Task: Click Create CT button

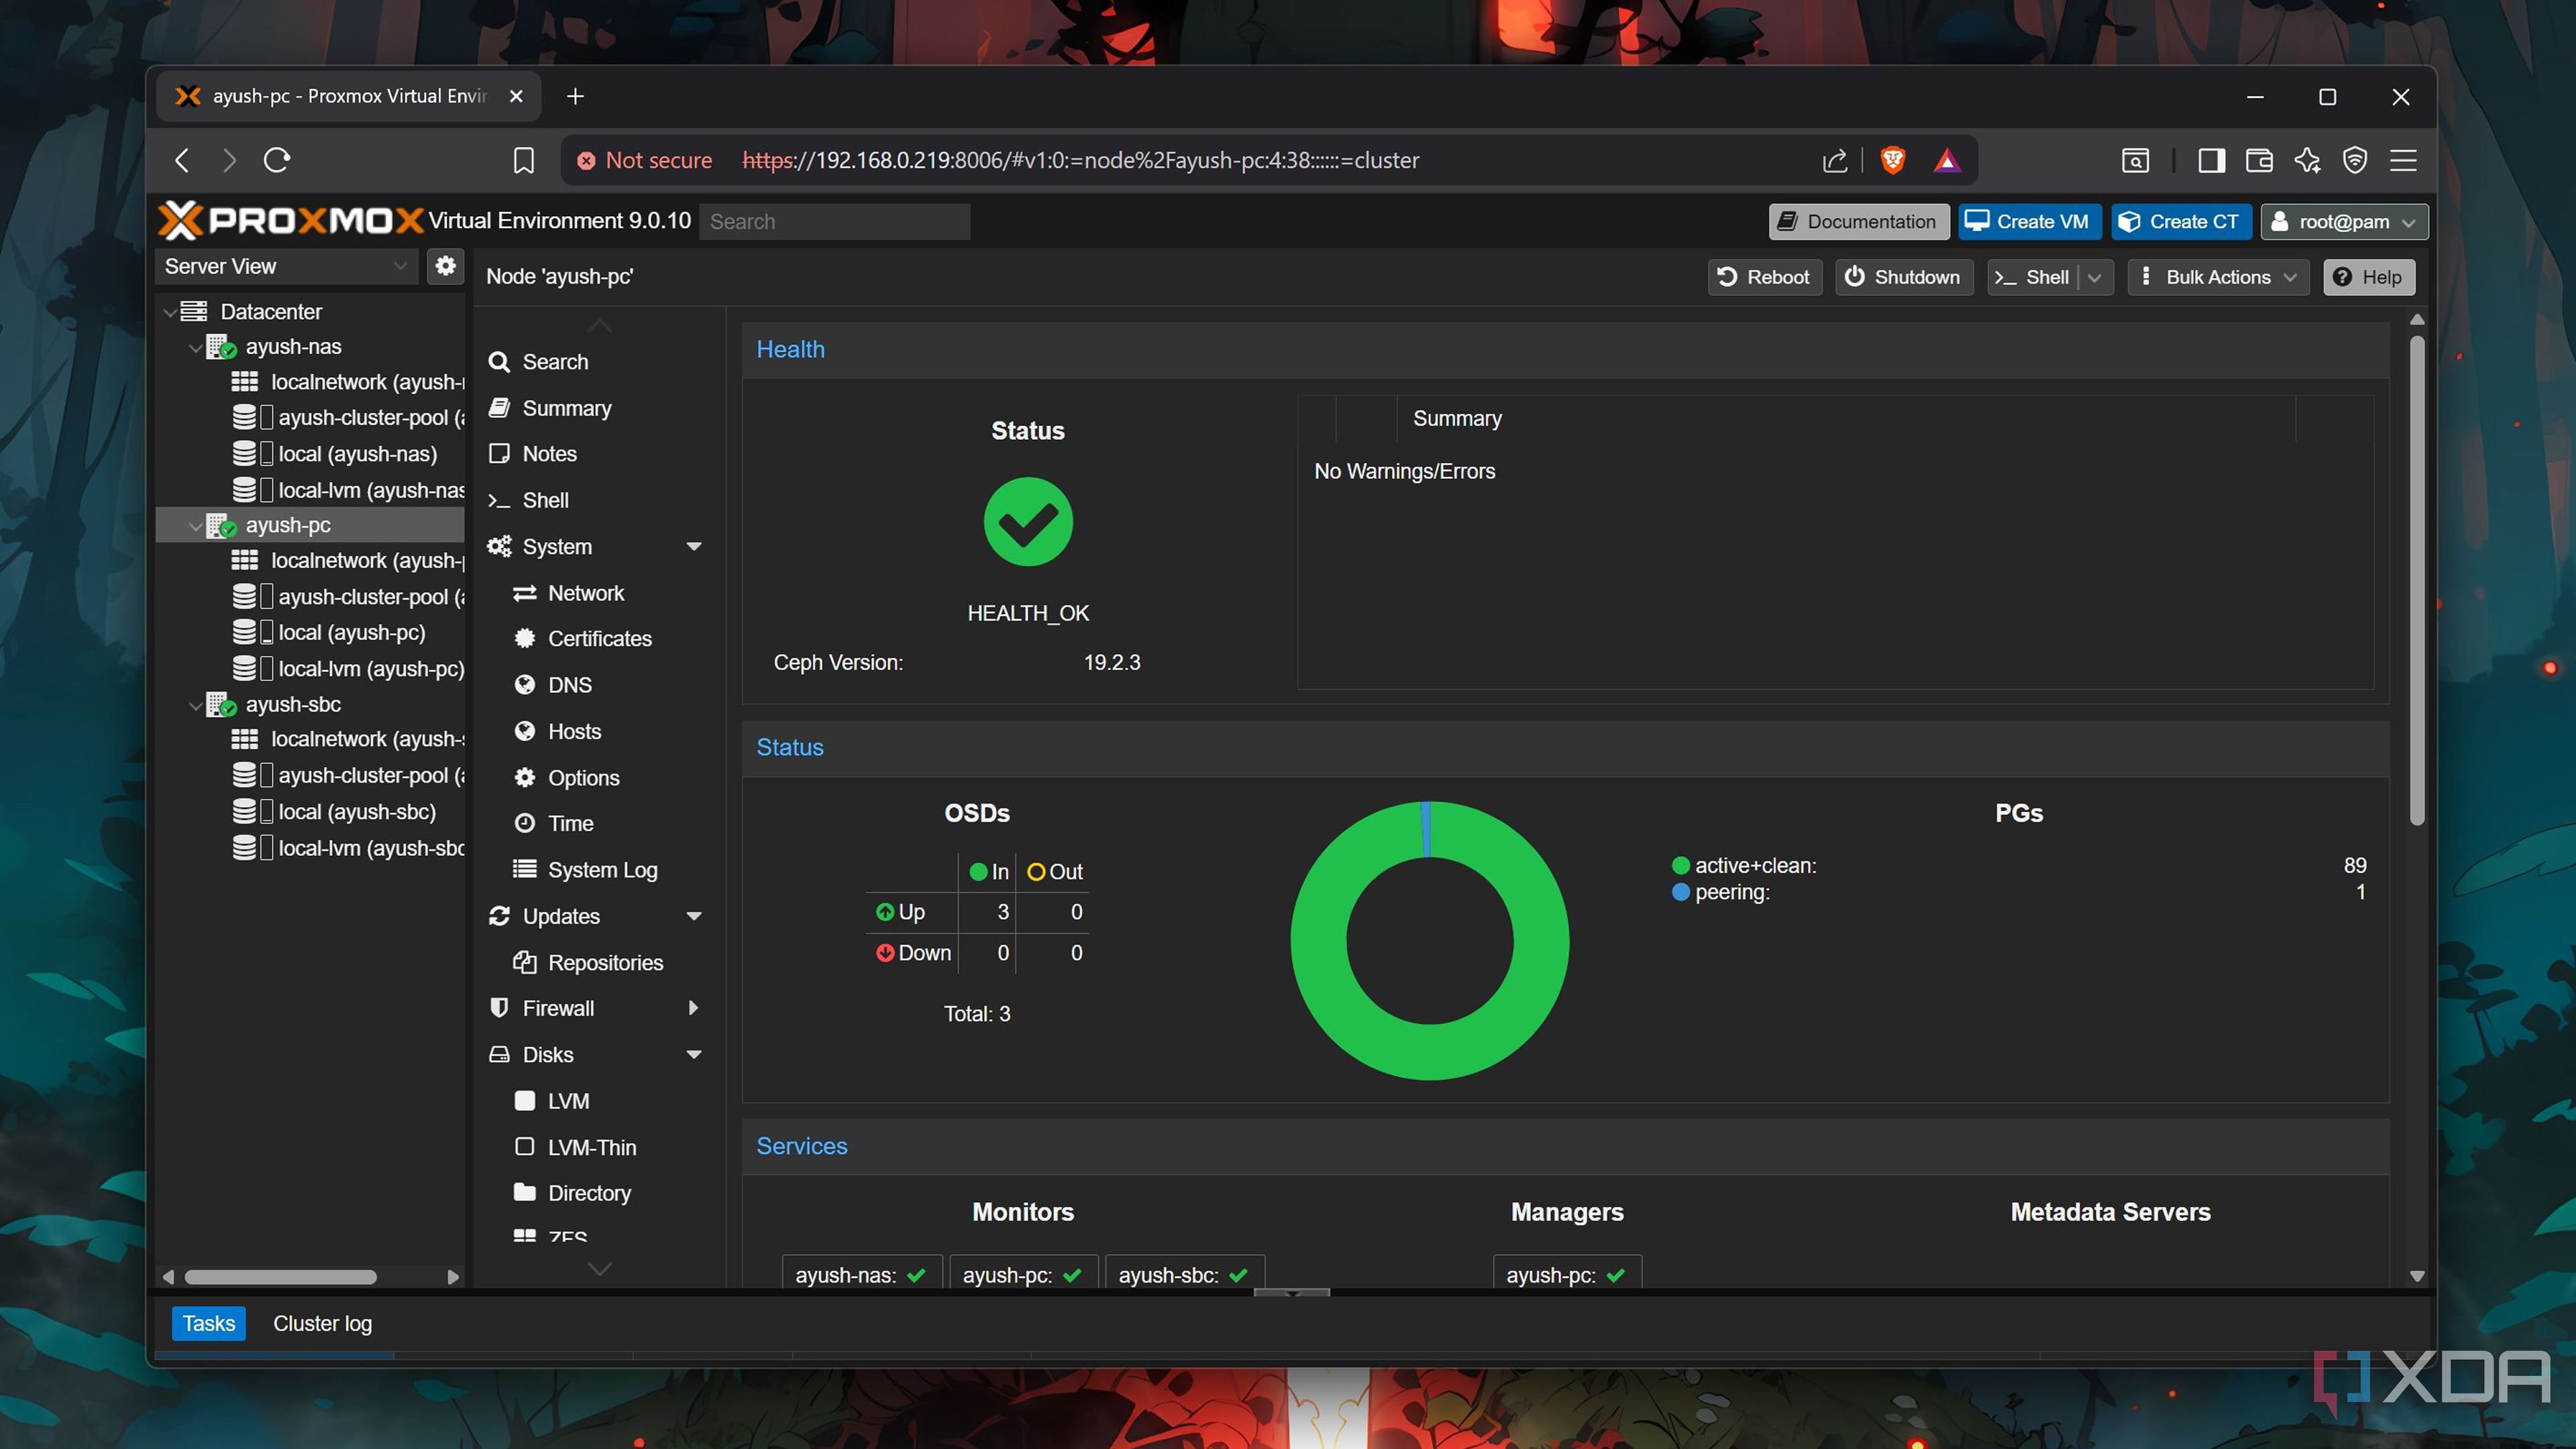Action: (x=2181, y=222)
